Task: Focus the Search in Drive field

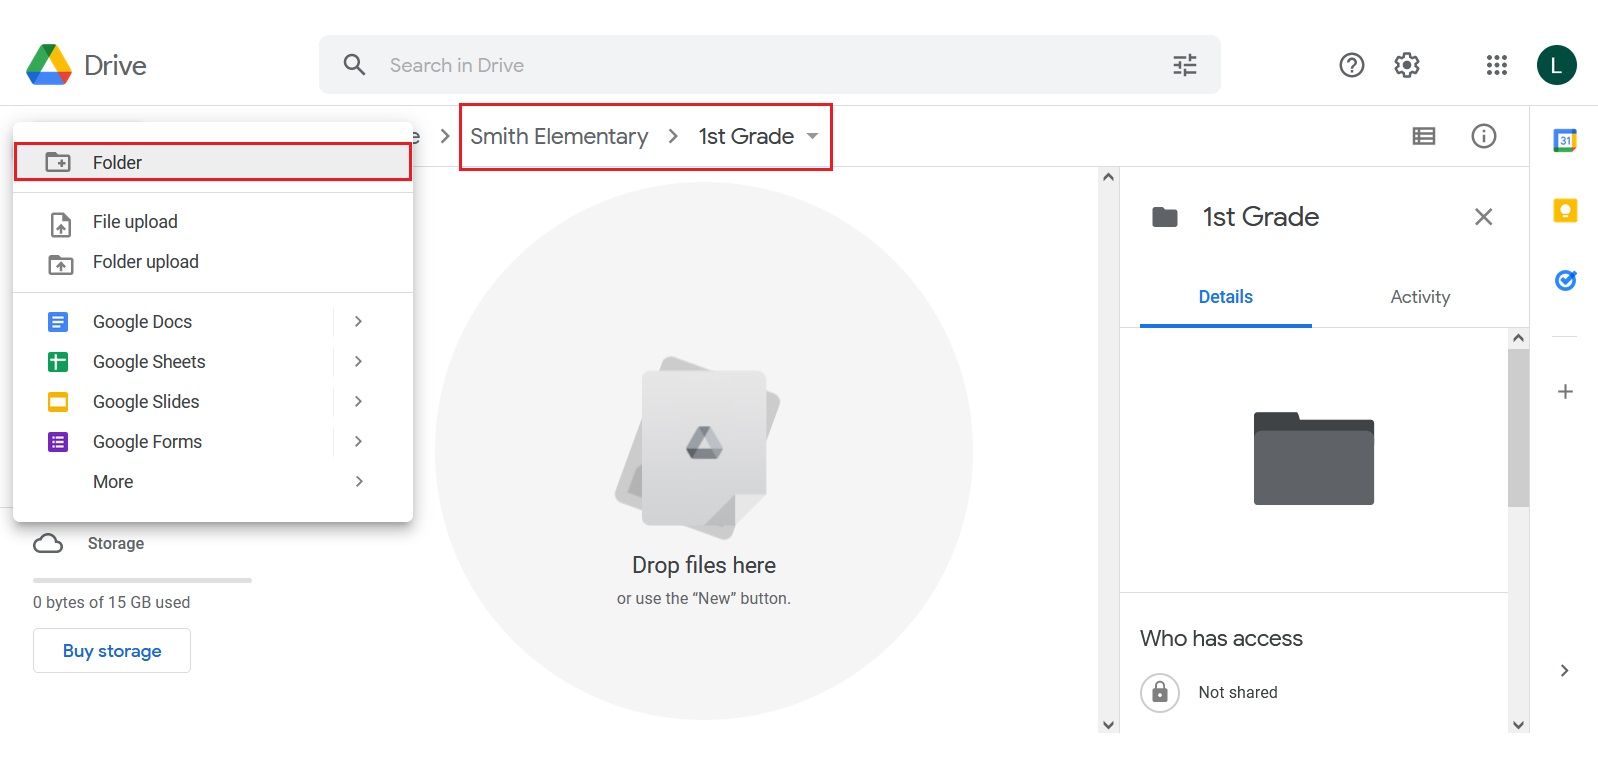Action: 770,65
